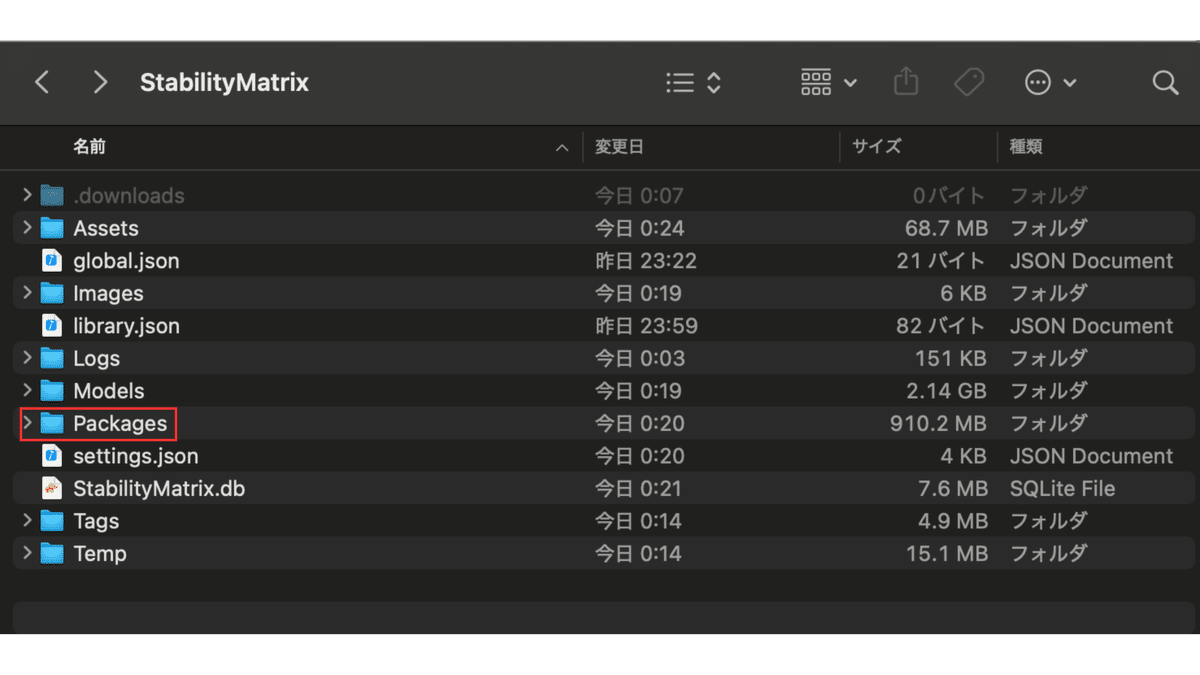1200x675 pixels.
Task: Expand the Assets folder chevron
Action: click(27, 228)
